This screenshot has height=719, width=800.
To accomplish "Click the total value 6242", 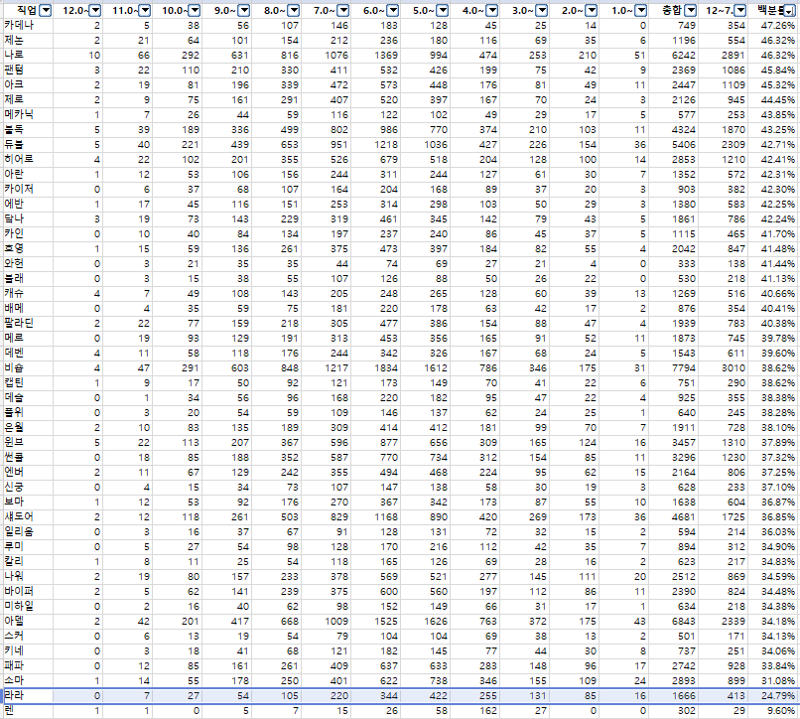I will pos(674,55).
